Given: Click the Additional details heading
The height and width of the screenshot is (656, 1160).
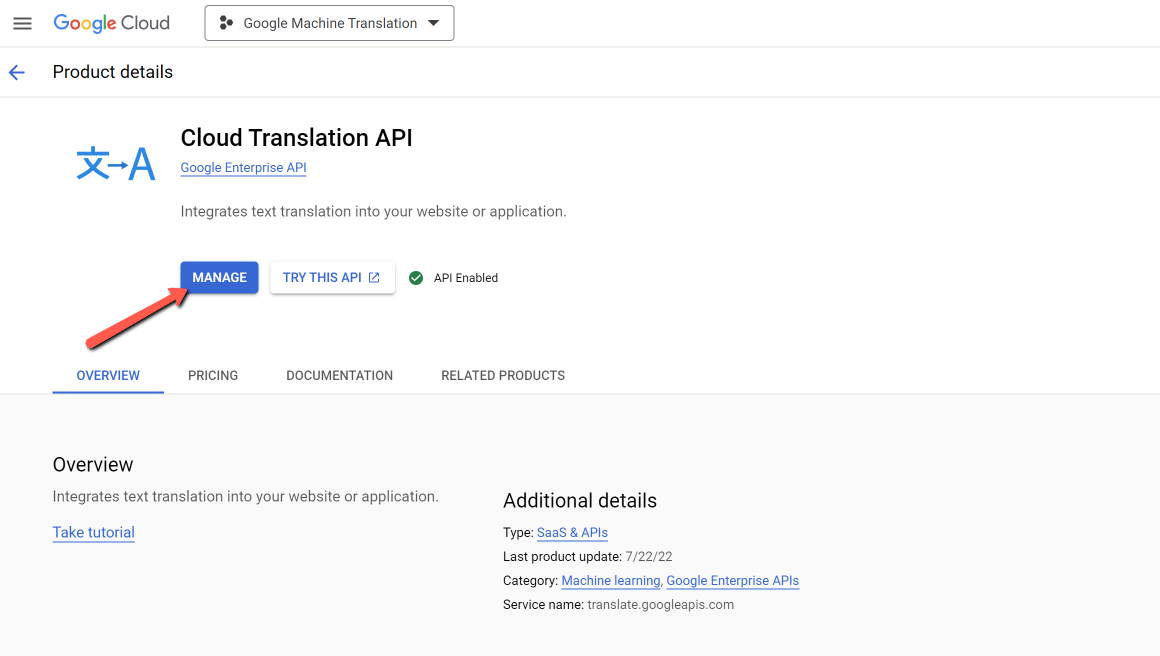Looking at the screenshot, I should (x=580, y=501).
